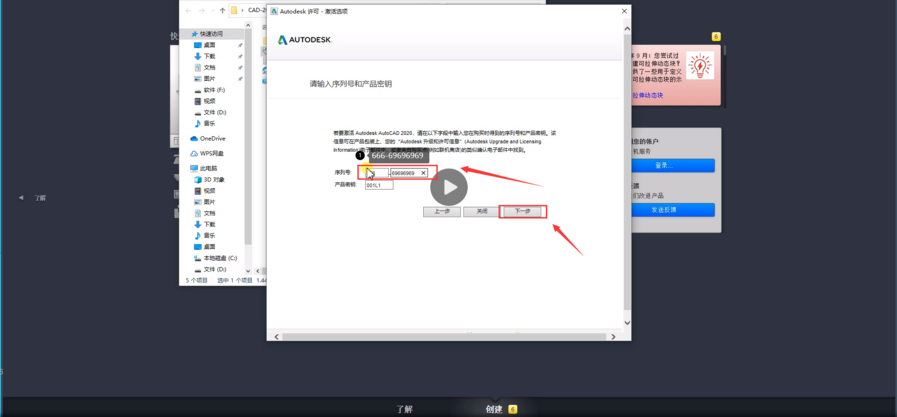Screen dimensions: 897x417
Task: Click the 选中 1 个项目 status text
Action: [x=235, y=280]
